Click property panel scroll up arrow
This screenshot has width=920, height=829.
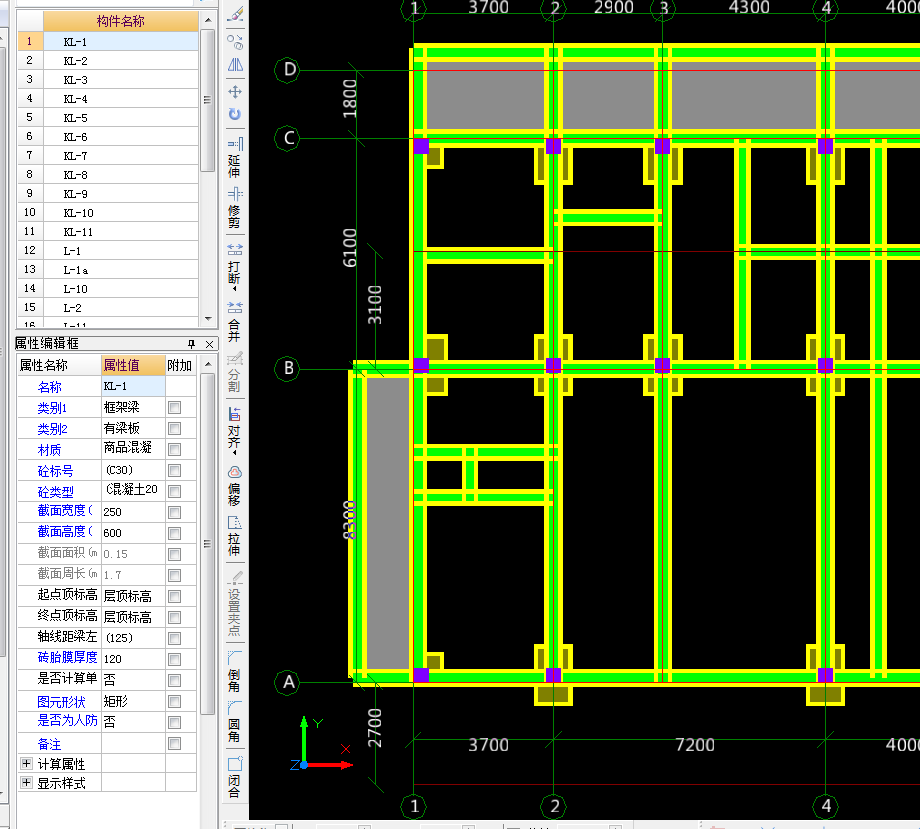click(208, 364)
